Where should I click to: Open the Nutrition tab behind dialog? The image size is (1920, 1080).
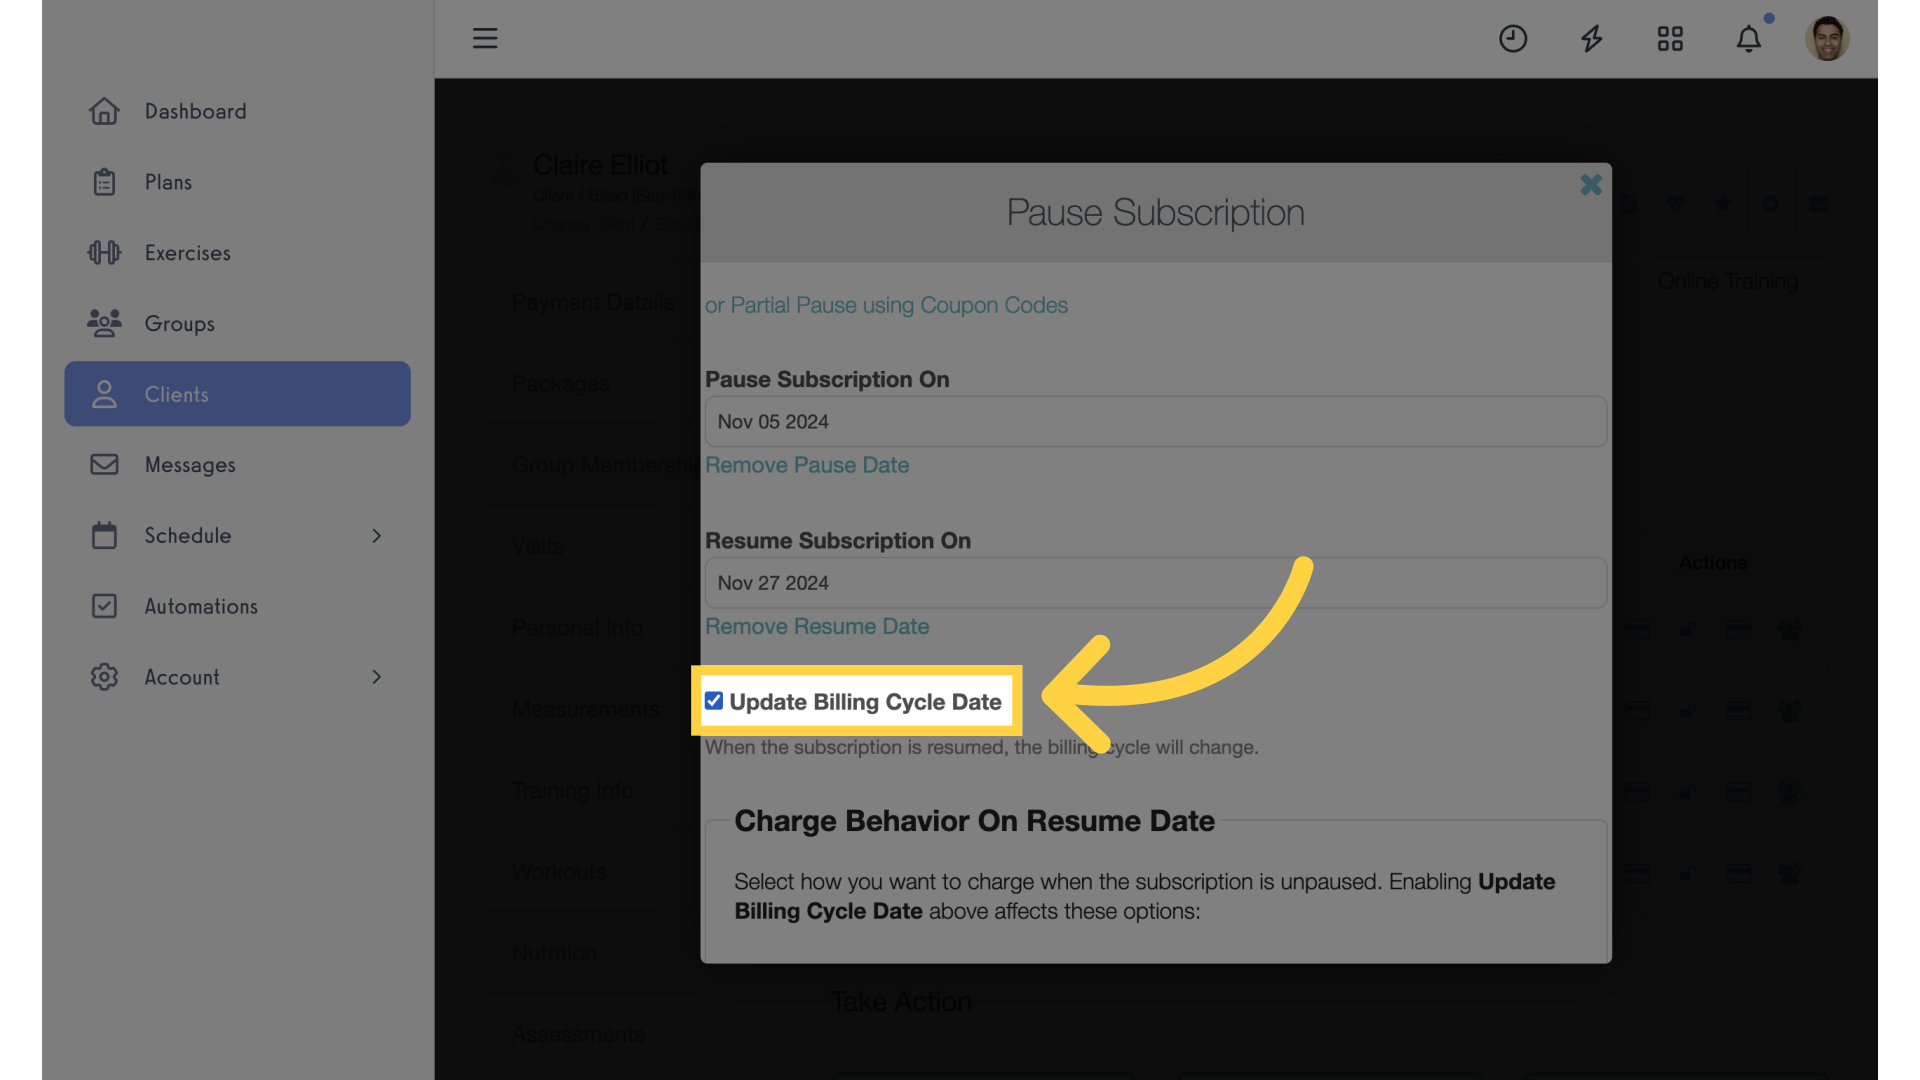pos(554,953)
